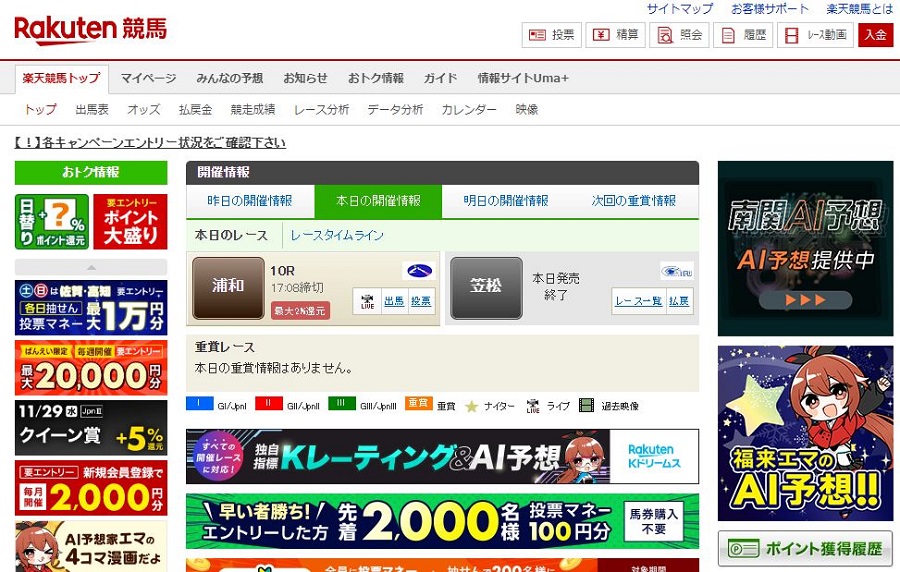Click the ポイント獲得履歴 button
This screenshot has width=900, height=572.
coord(805,549)
